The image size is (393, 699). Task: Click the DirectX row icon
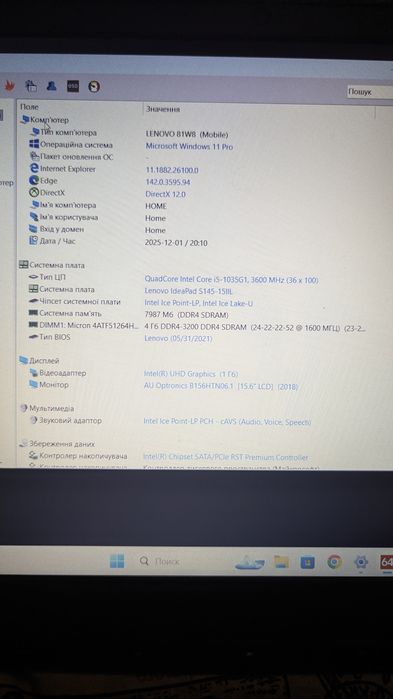34,193
